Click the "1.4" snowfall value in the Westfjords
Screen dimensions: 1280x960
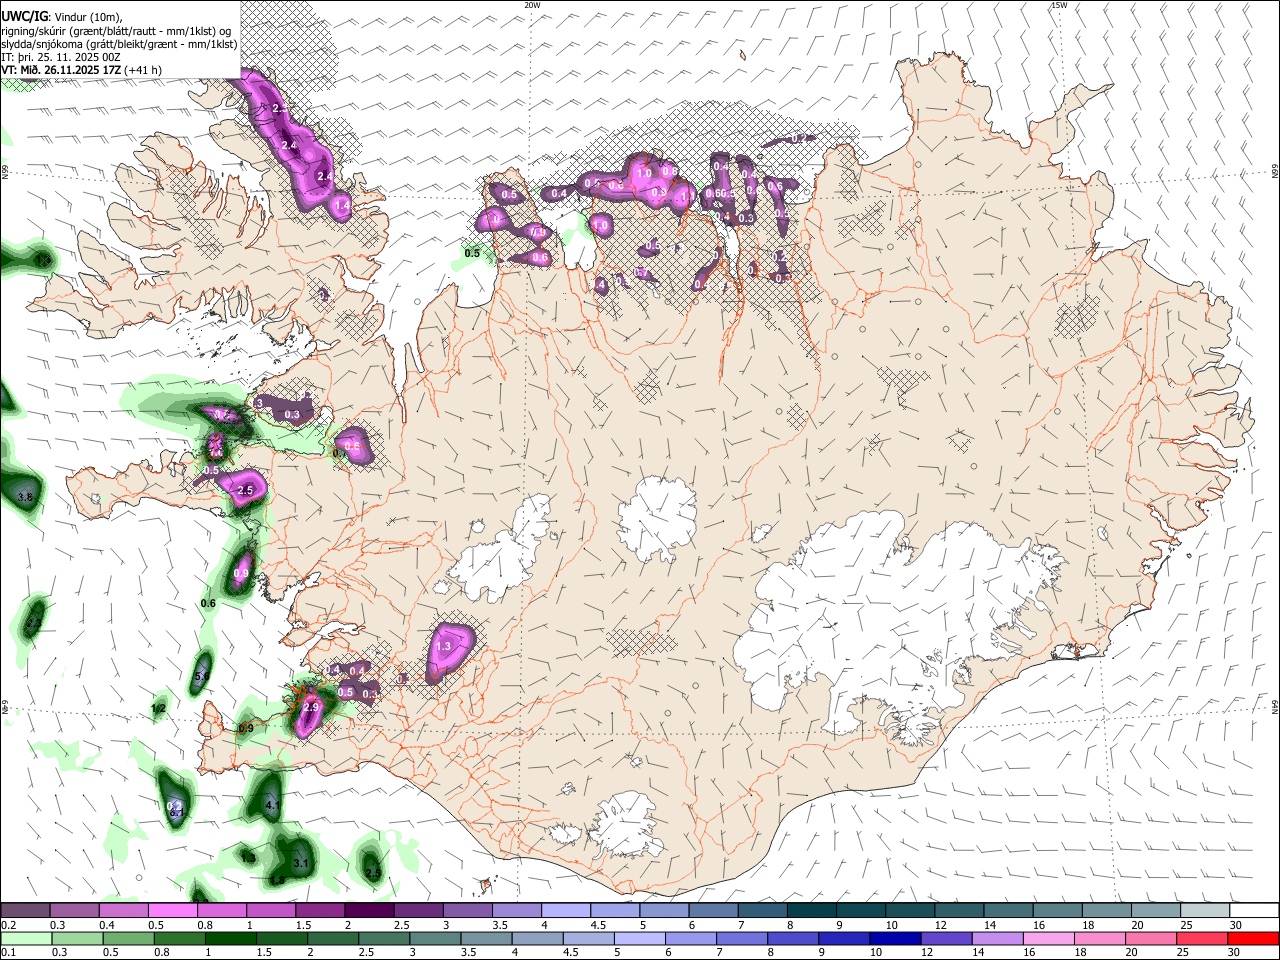click(342, 205)
